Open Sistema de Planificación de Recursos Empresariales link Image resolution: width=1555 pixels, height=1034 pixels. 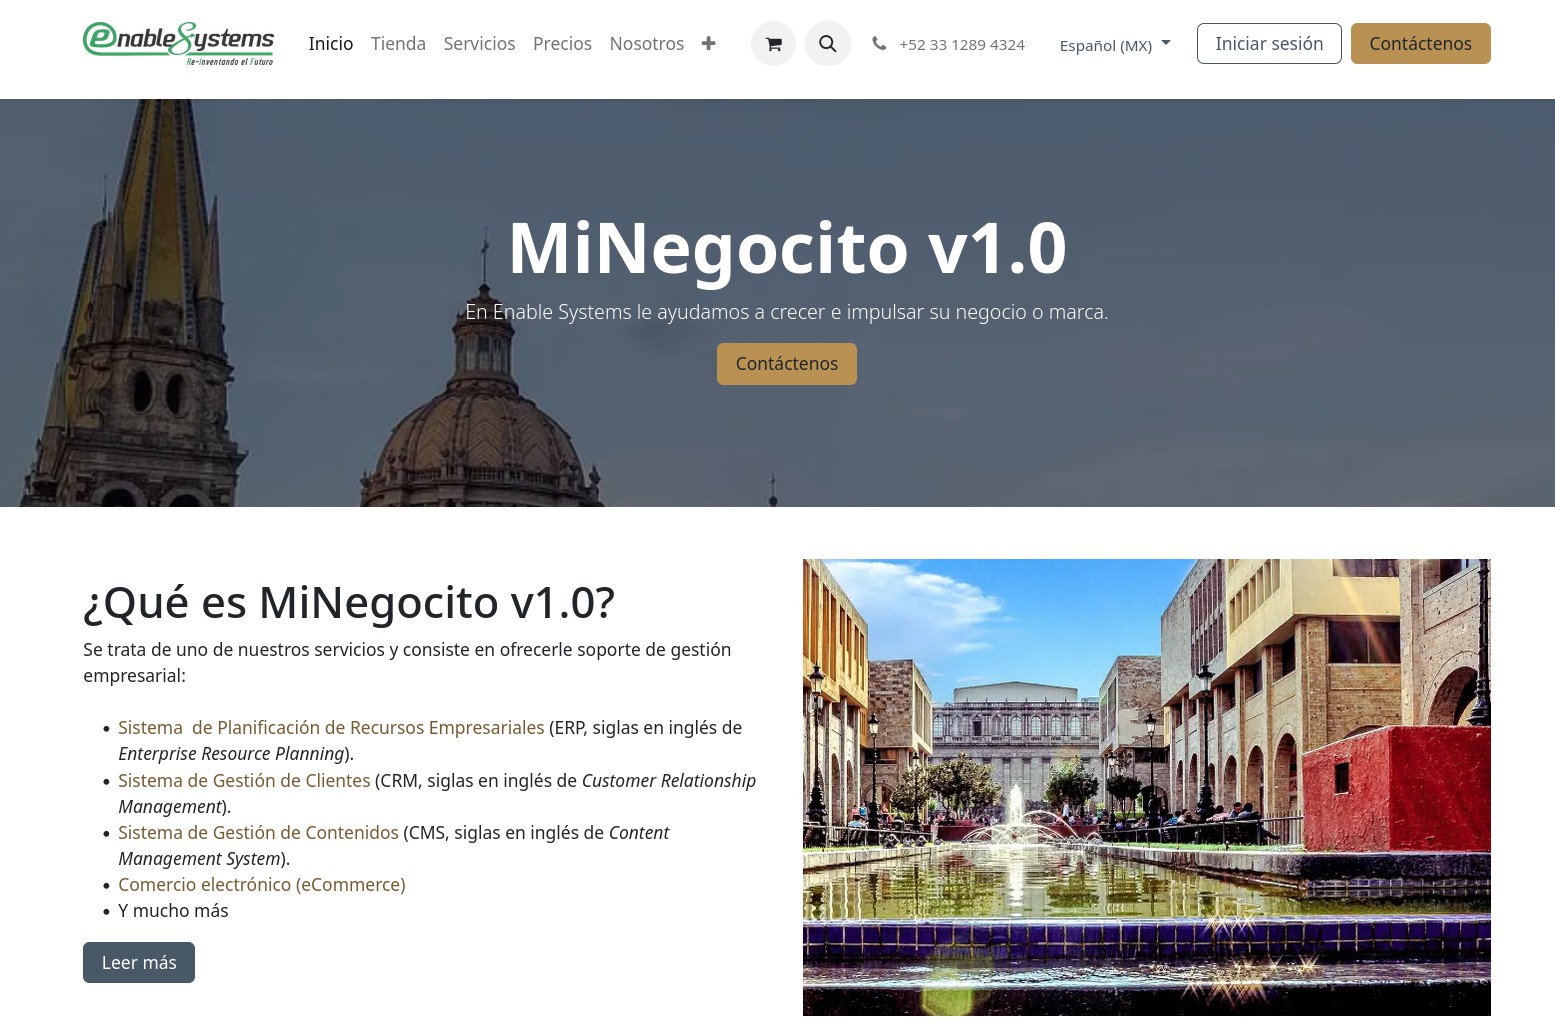(x=331, y=728)
